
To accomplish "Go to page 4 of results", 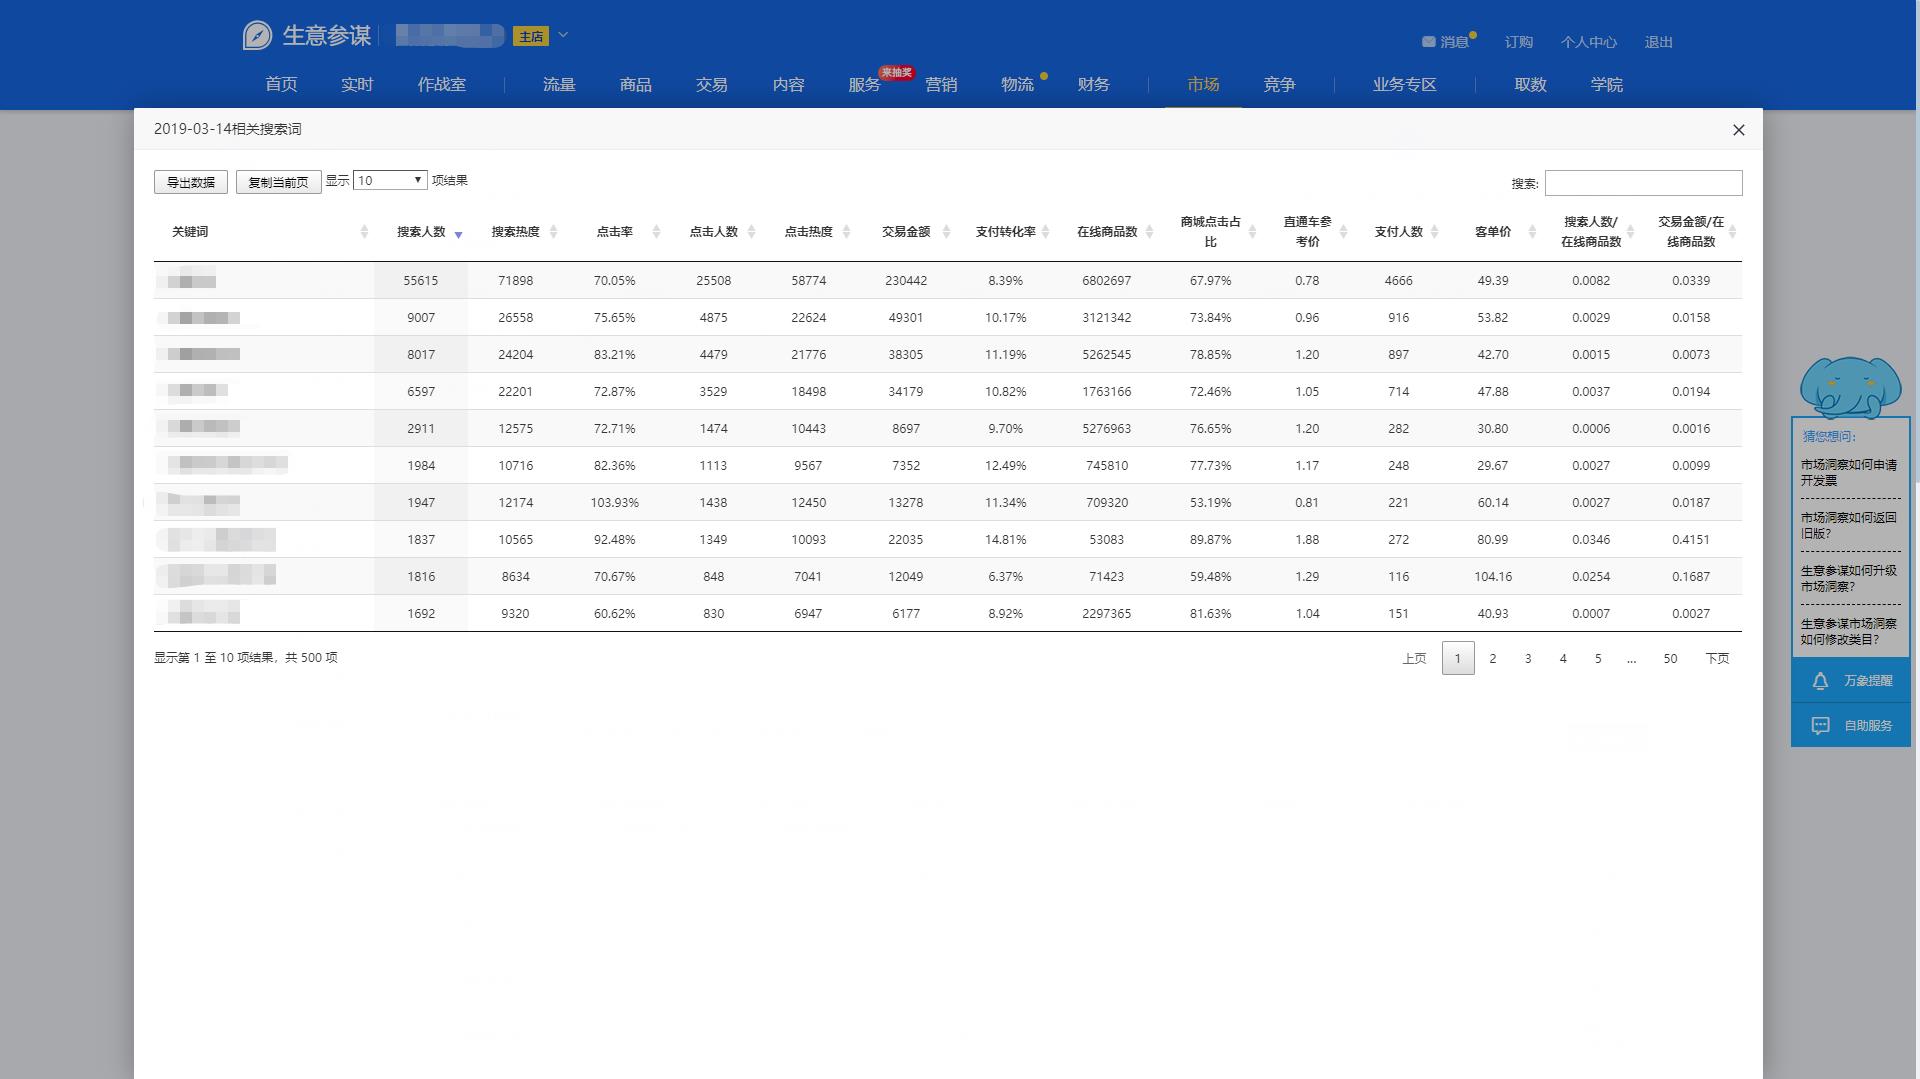I will click(x=1563, y=658).
